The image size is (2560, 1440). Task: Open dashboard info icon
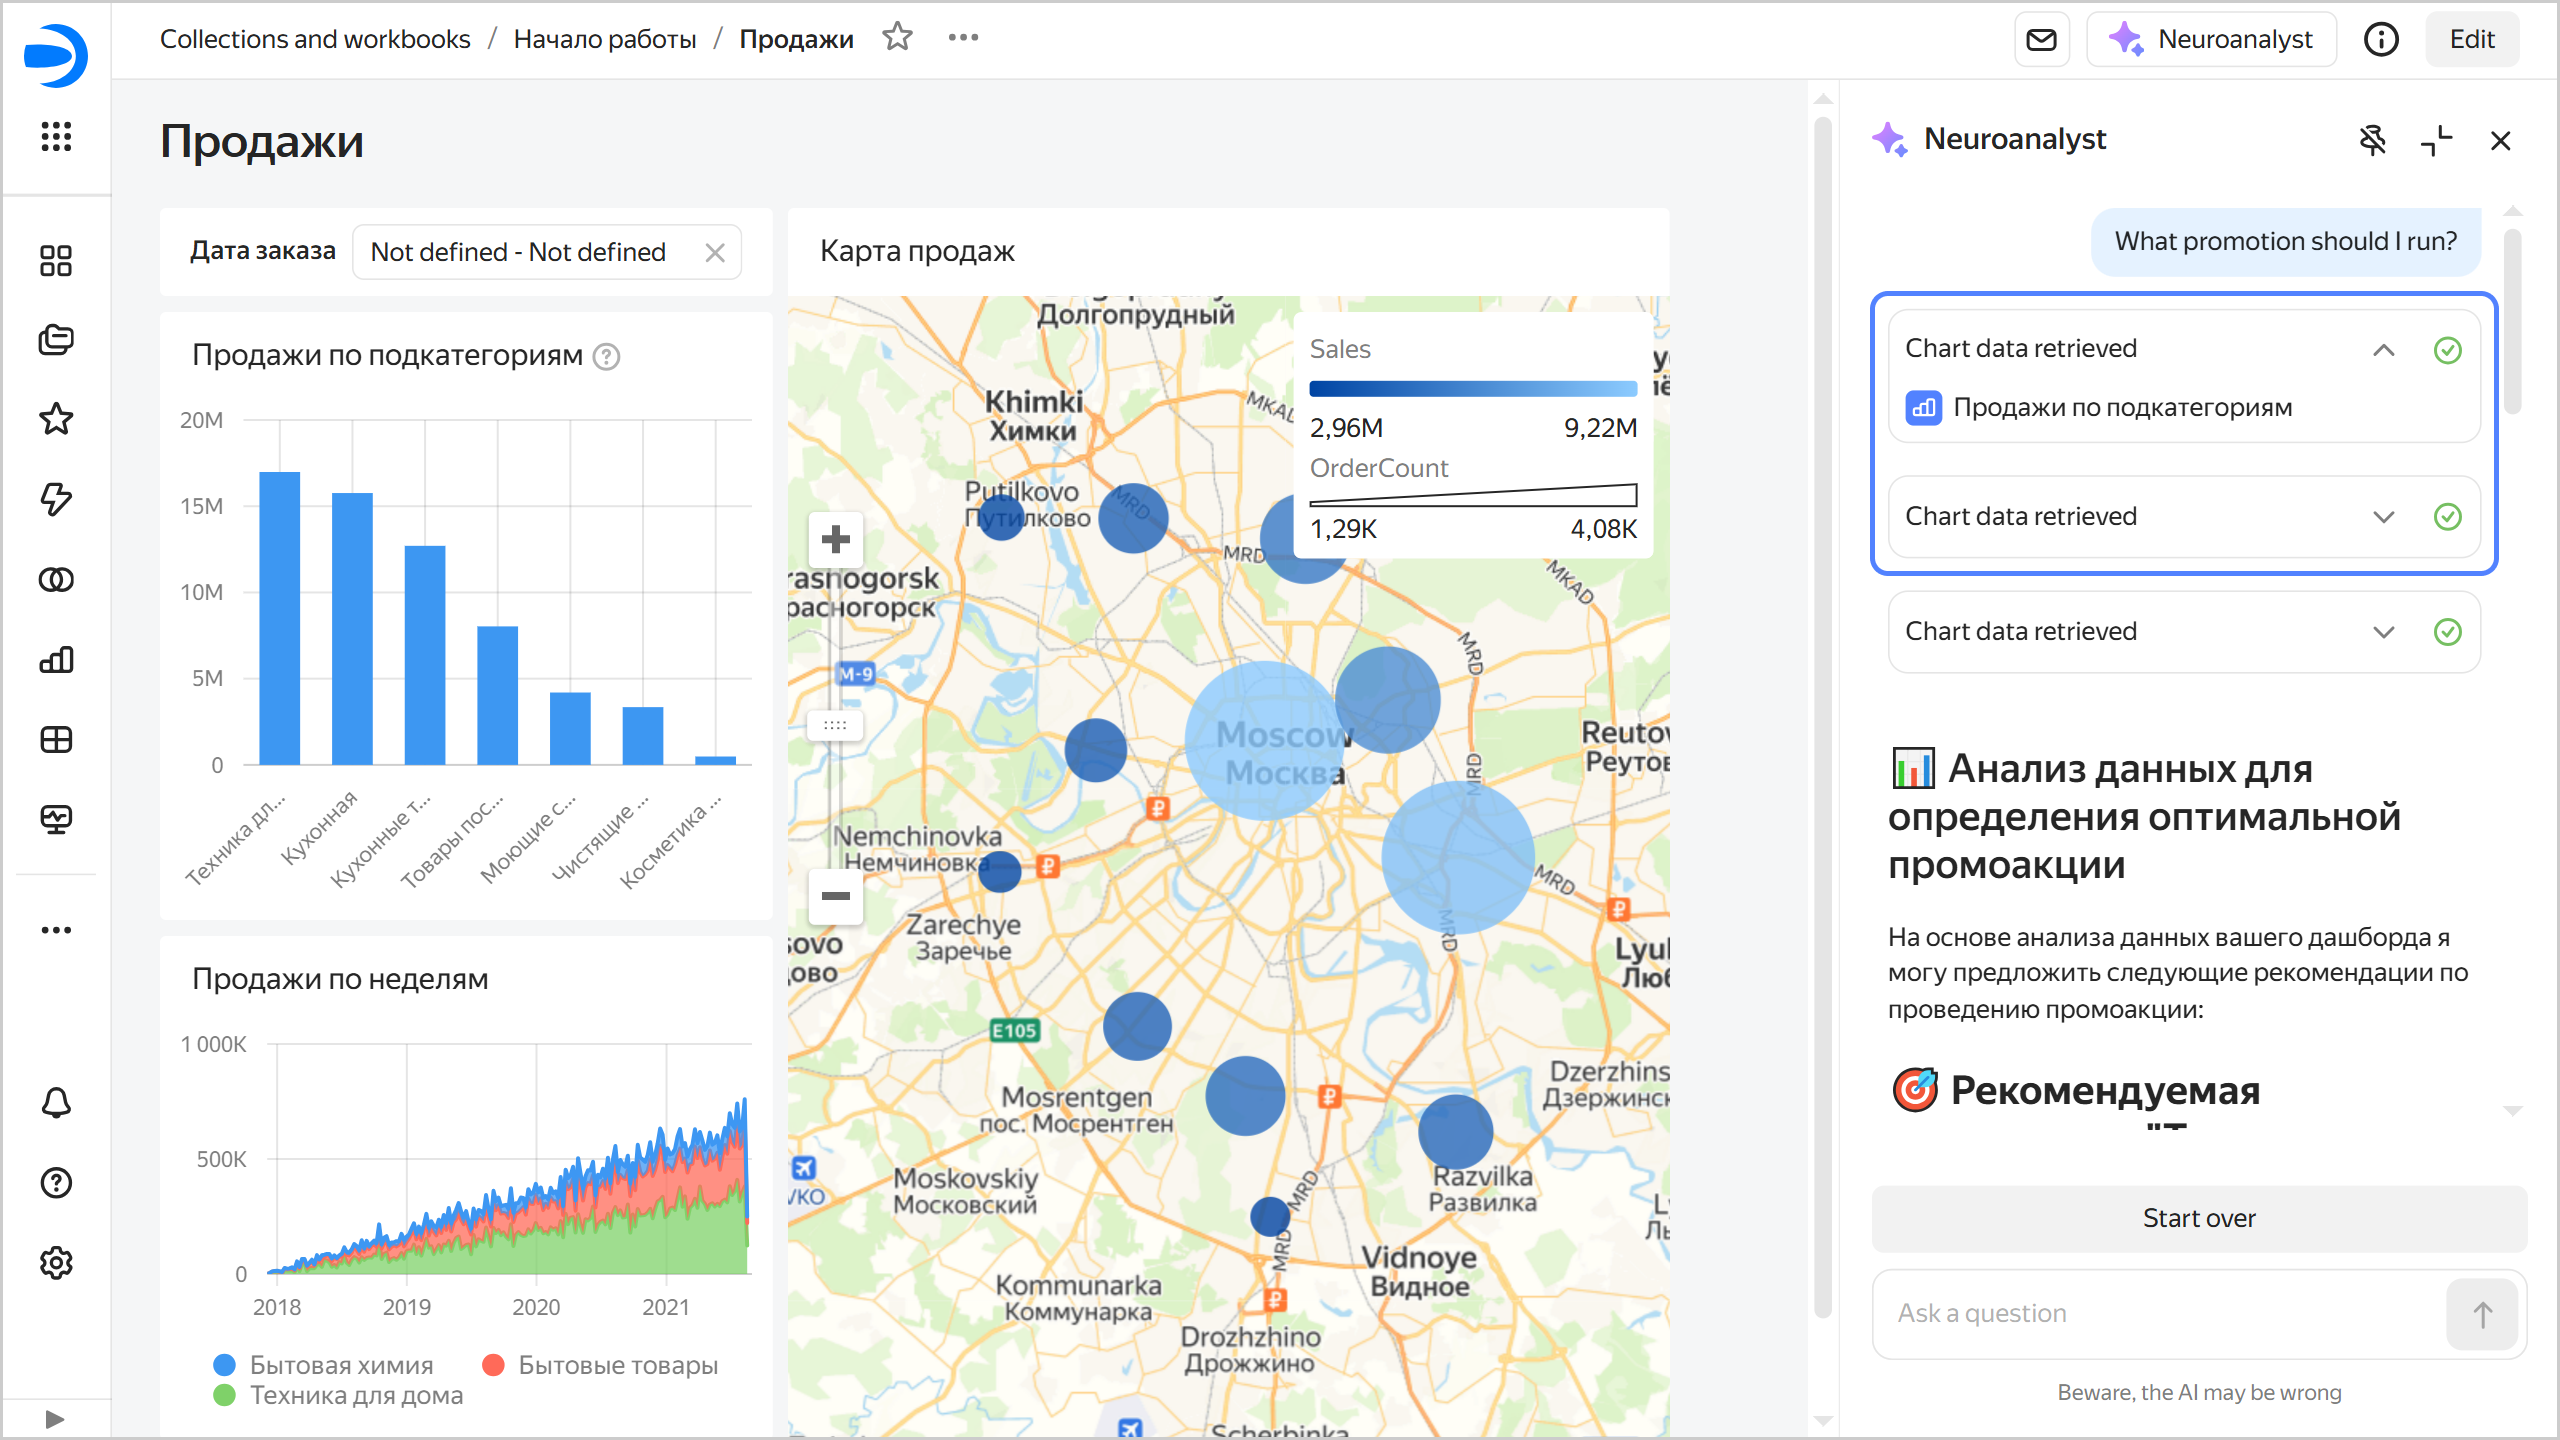click(2381, 39)
